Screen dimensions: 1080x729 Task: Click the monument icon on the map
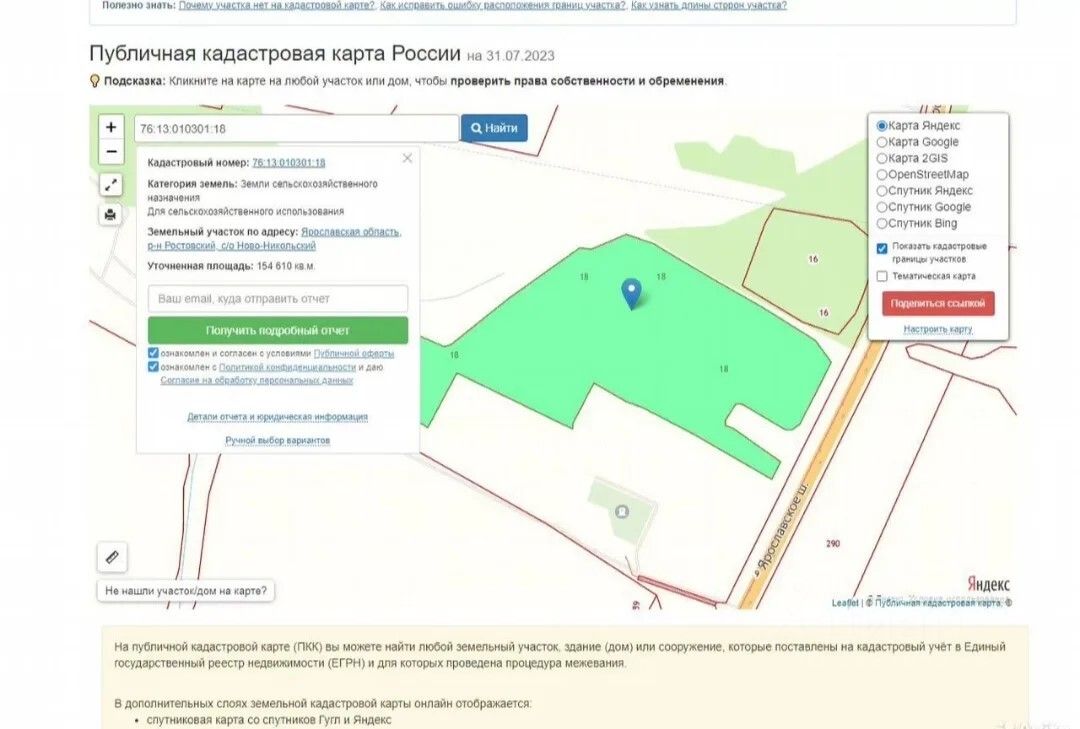(x=622, y=511)
